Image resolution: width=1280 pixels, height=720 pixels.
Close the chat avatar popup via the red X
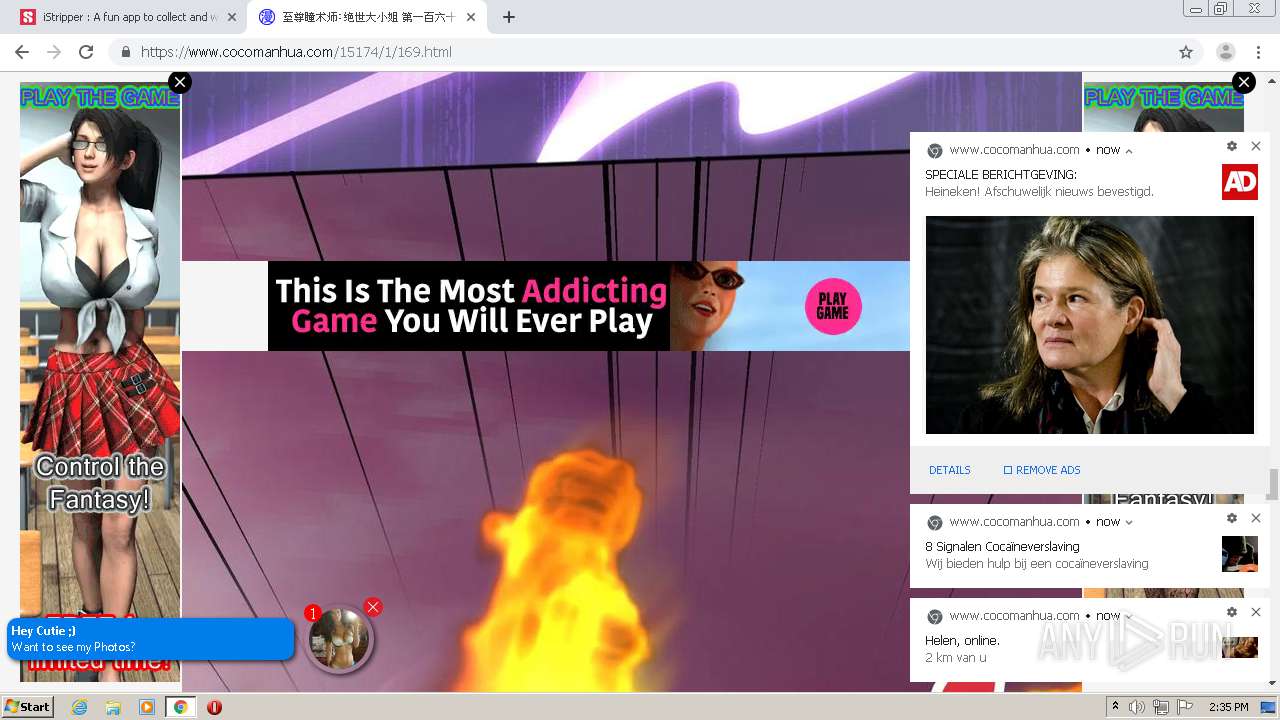coord(373,607)
